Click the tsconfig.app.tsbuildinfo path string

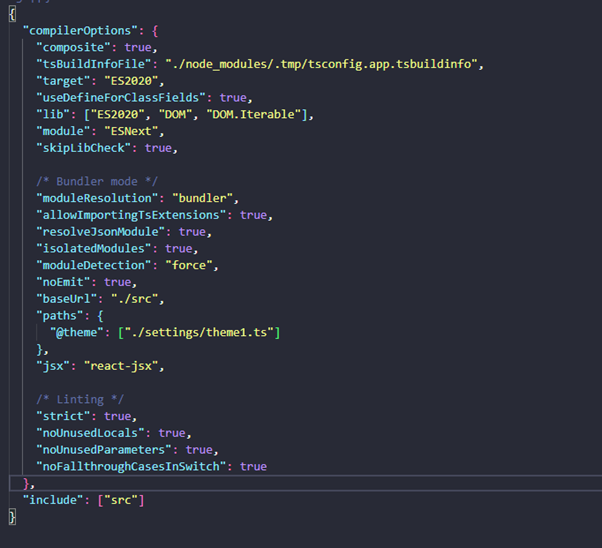click(x=322, y=64)
